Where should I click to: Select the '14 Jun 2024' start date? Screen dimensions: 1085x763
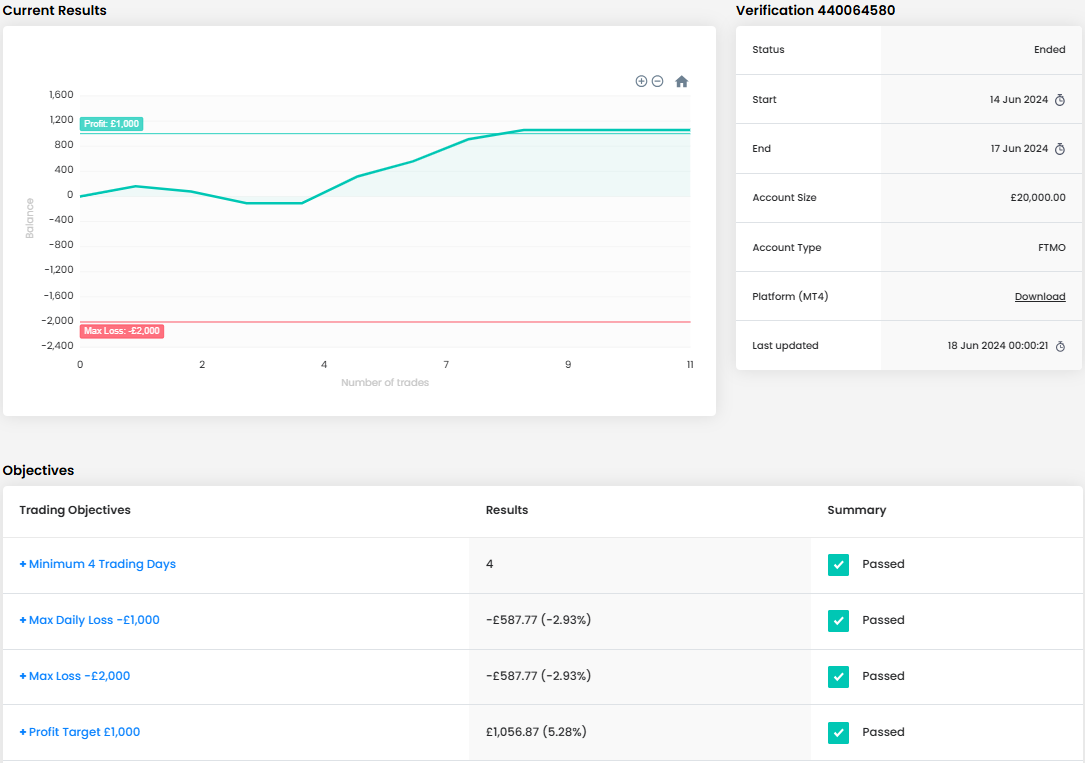click(x=1019, y=100)
